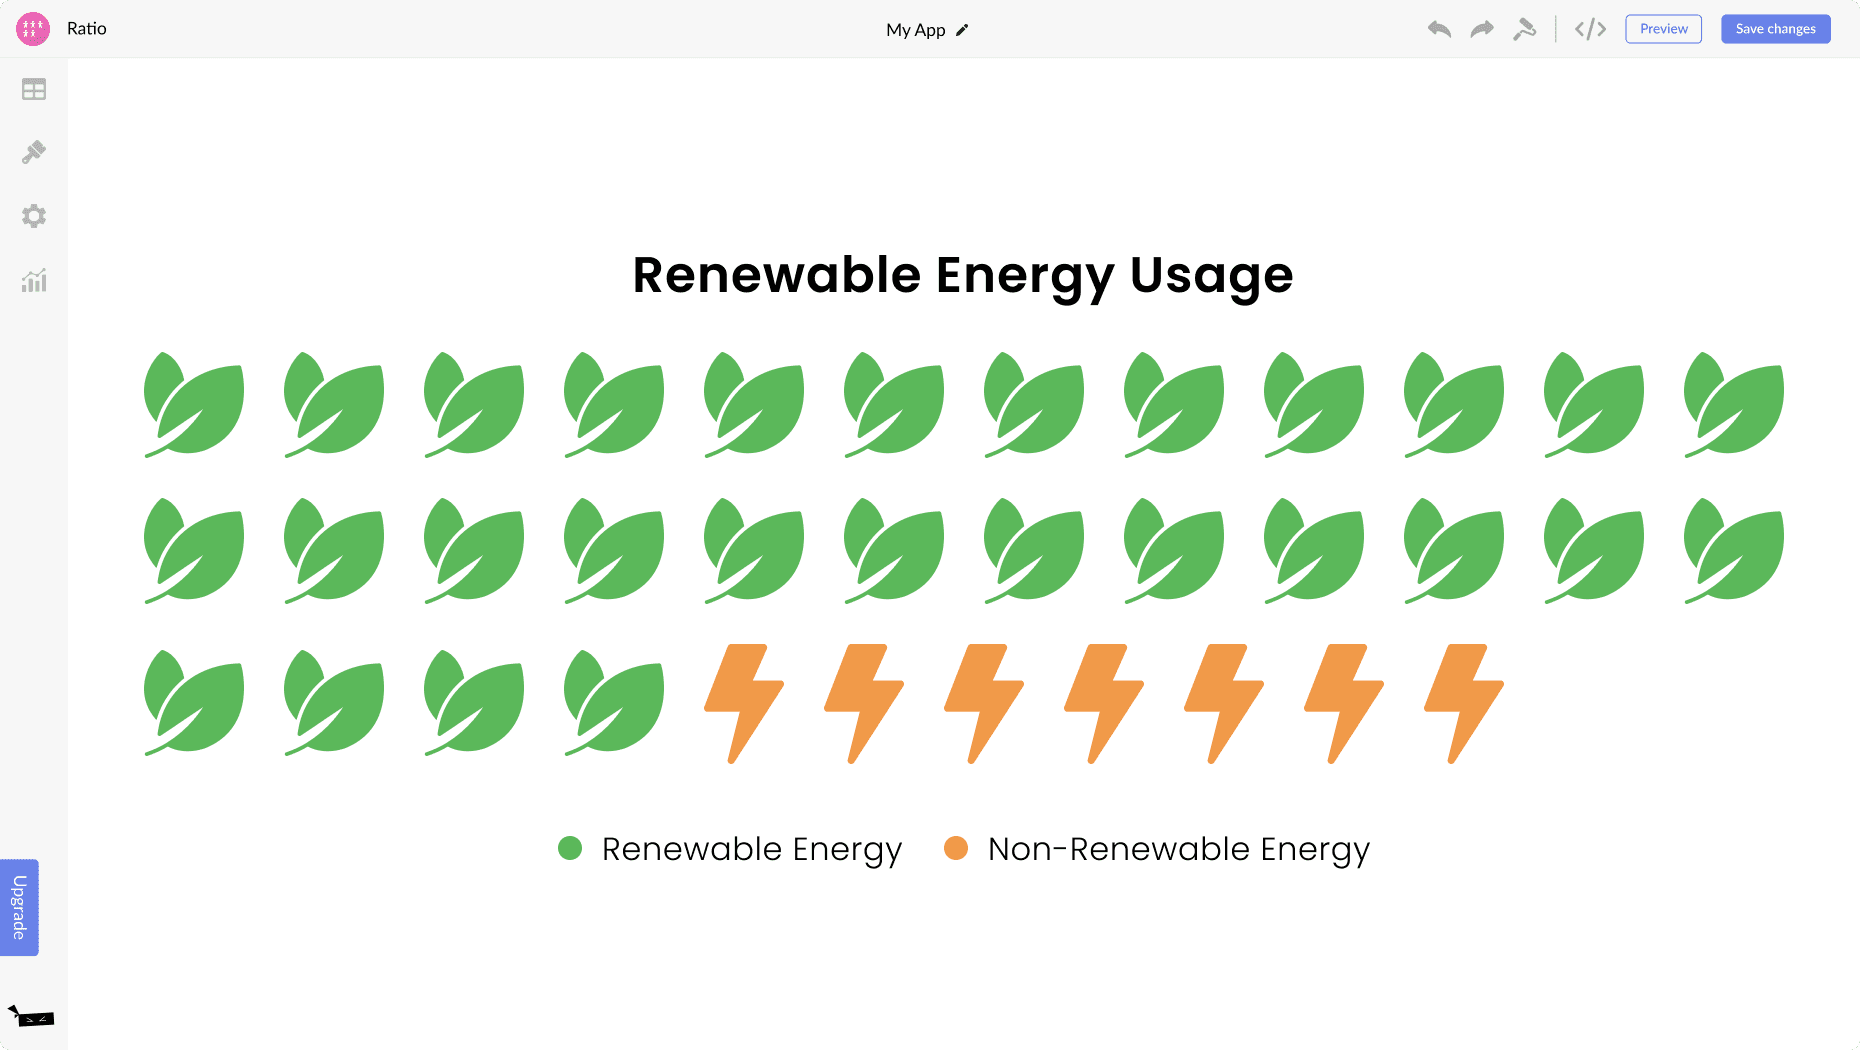Screen dimensions: 1860x1050
Task: Open the gear settings sidebar icon
Action: coord(34,216)
